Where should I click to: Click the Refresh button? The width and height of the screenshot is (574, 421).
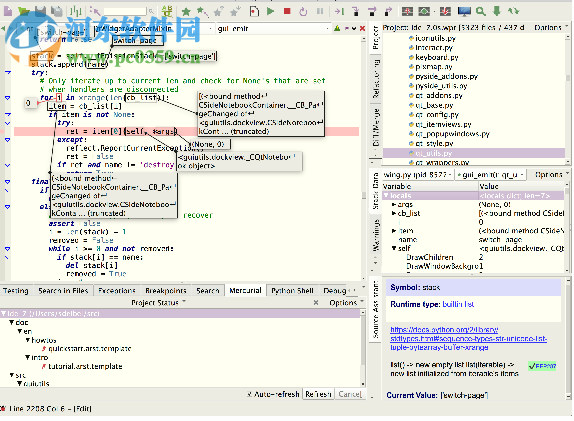coord(318,394)
